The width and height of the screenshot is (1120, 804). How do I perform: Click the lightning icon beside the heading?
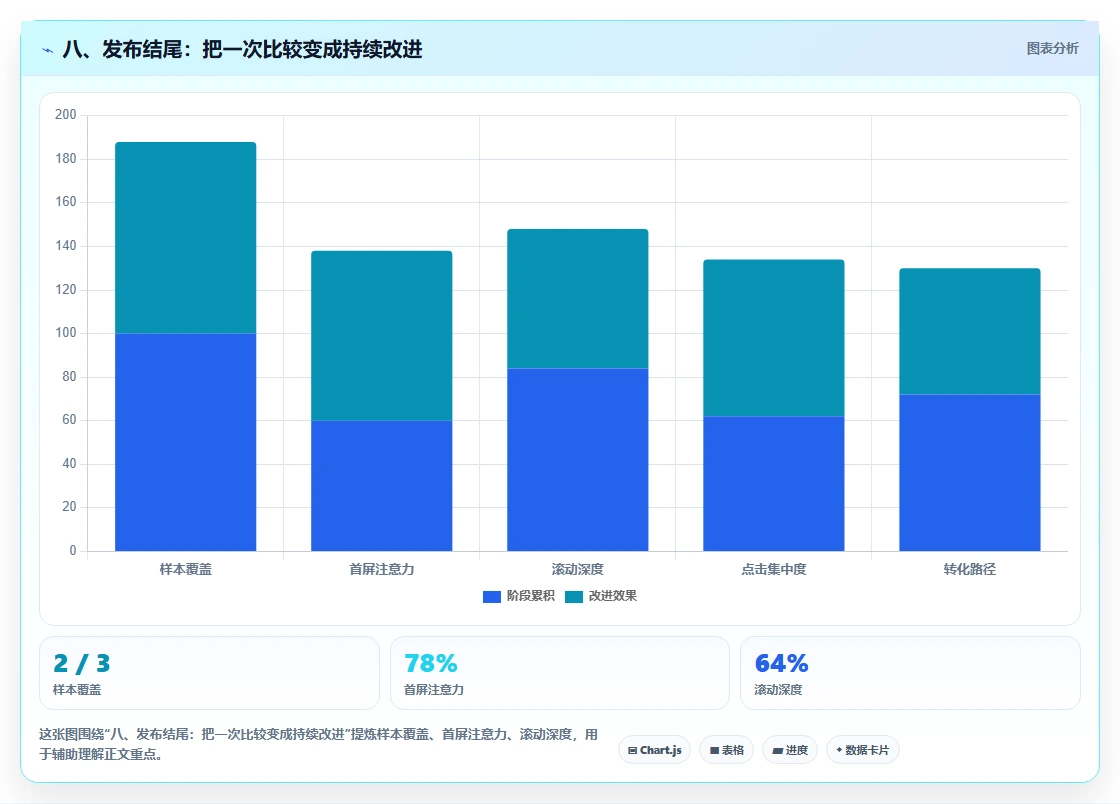coord(48,50)
